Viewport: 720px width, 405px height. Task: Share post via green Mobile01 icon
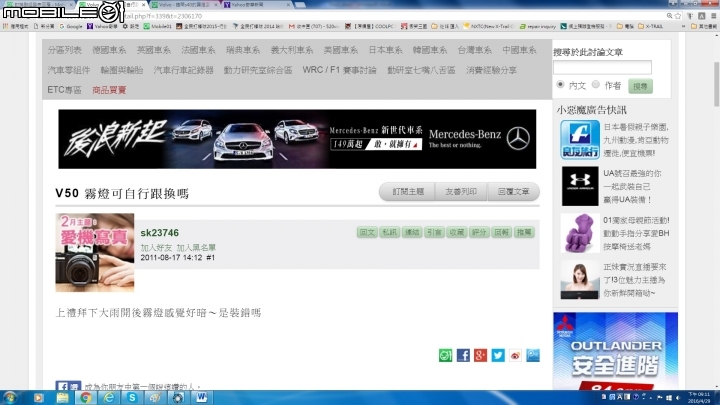[x=445, y=355]
